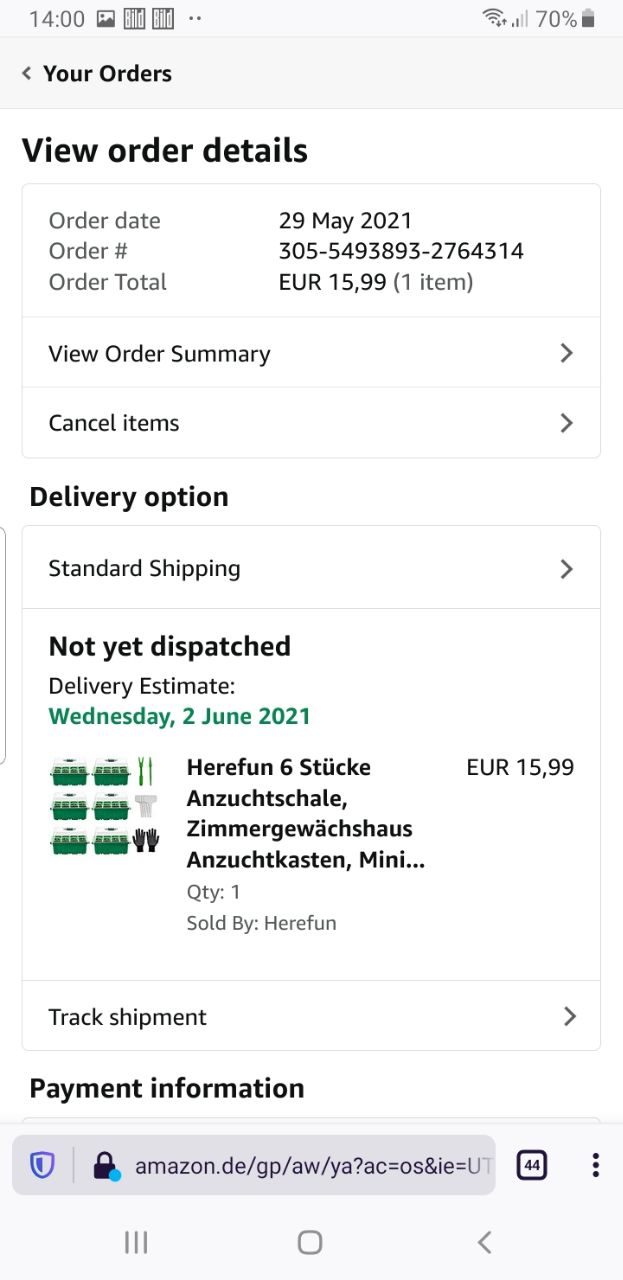Tap the site security padlock icon

105,1165
